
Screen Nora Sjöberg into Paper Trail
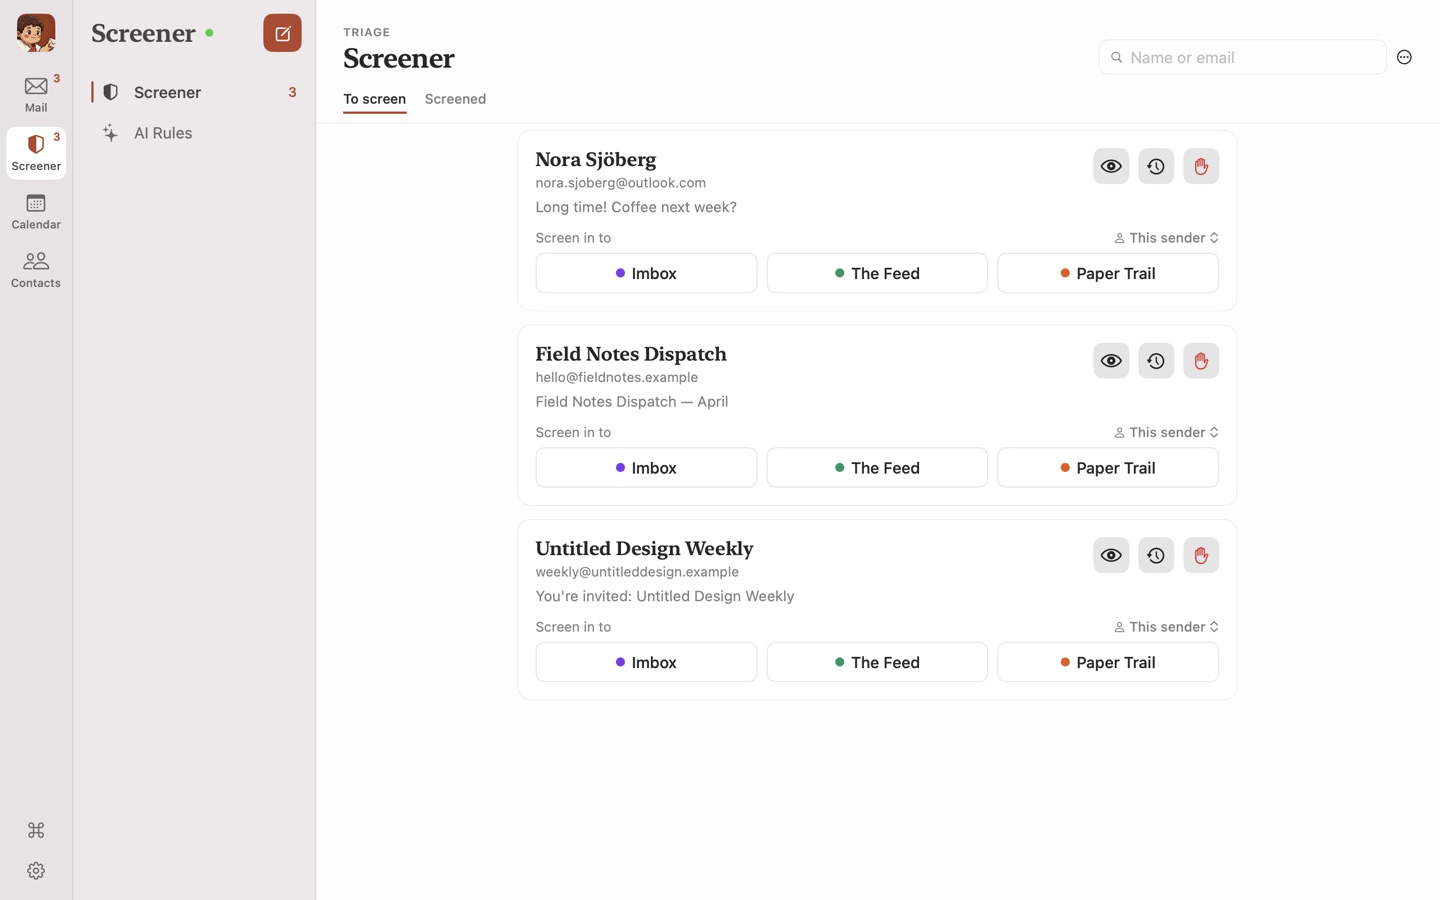coord(1108,273)
